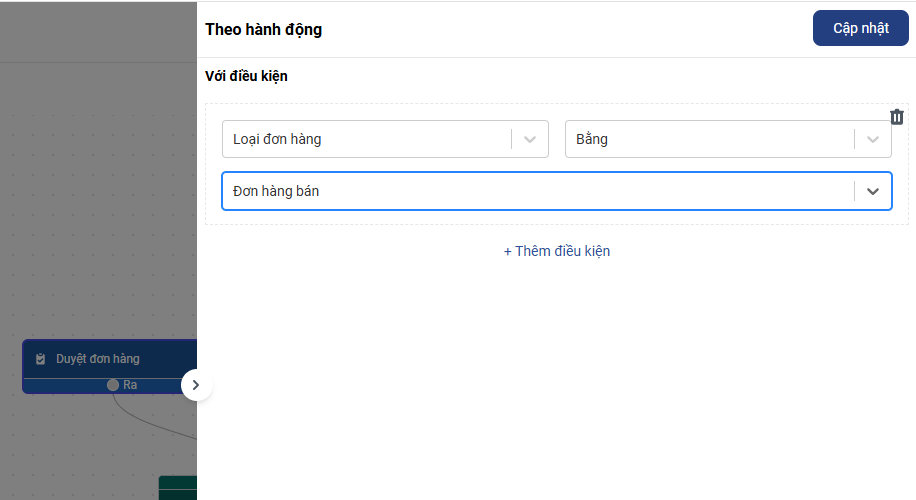This screenshot has width=916, height=500.
Task: Click the dotted workflow canvas background
Action: 90,200
